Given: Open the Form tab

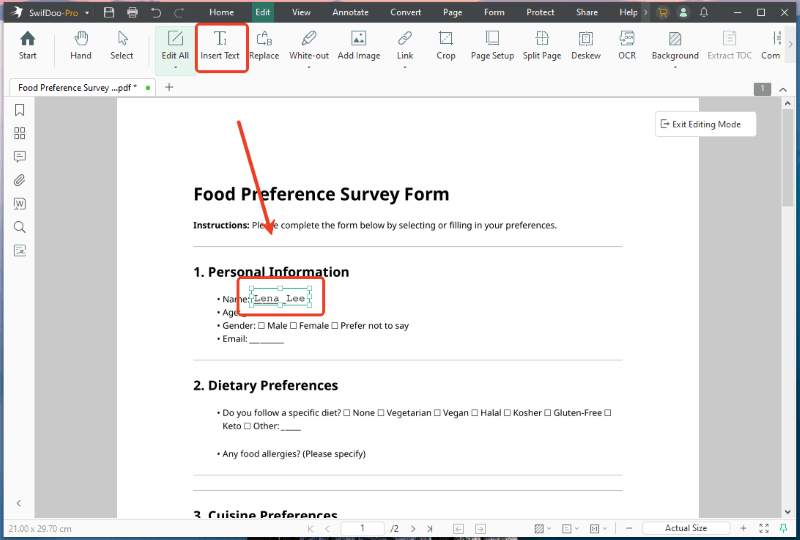Looking at the screenshot, I should [494, 12].
